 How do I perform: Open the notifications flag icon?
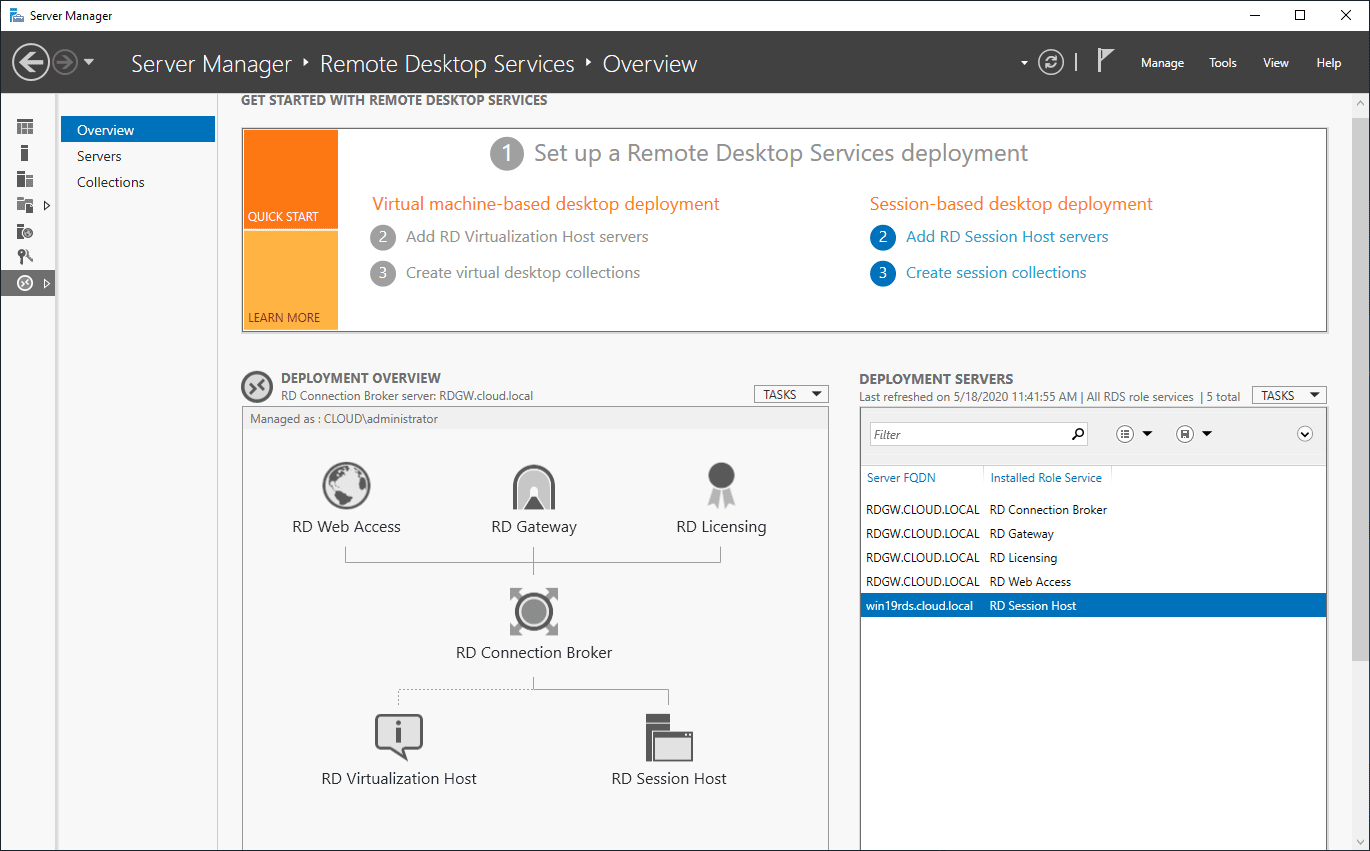coord(1104,60)
